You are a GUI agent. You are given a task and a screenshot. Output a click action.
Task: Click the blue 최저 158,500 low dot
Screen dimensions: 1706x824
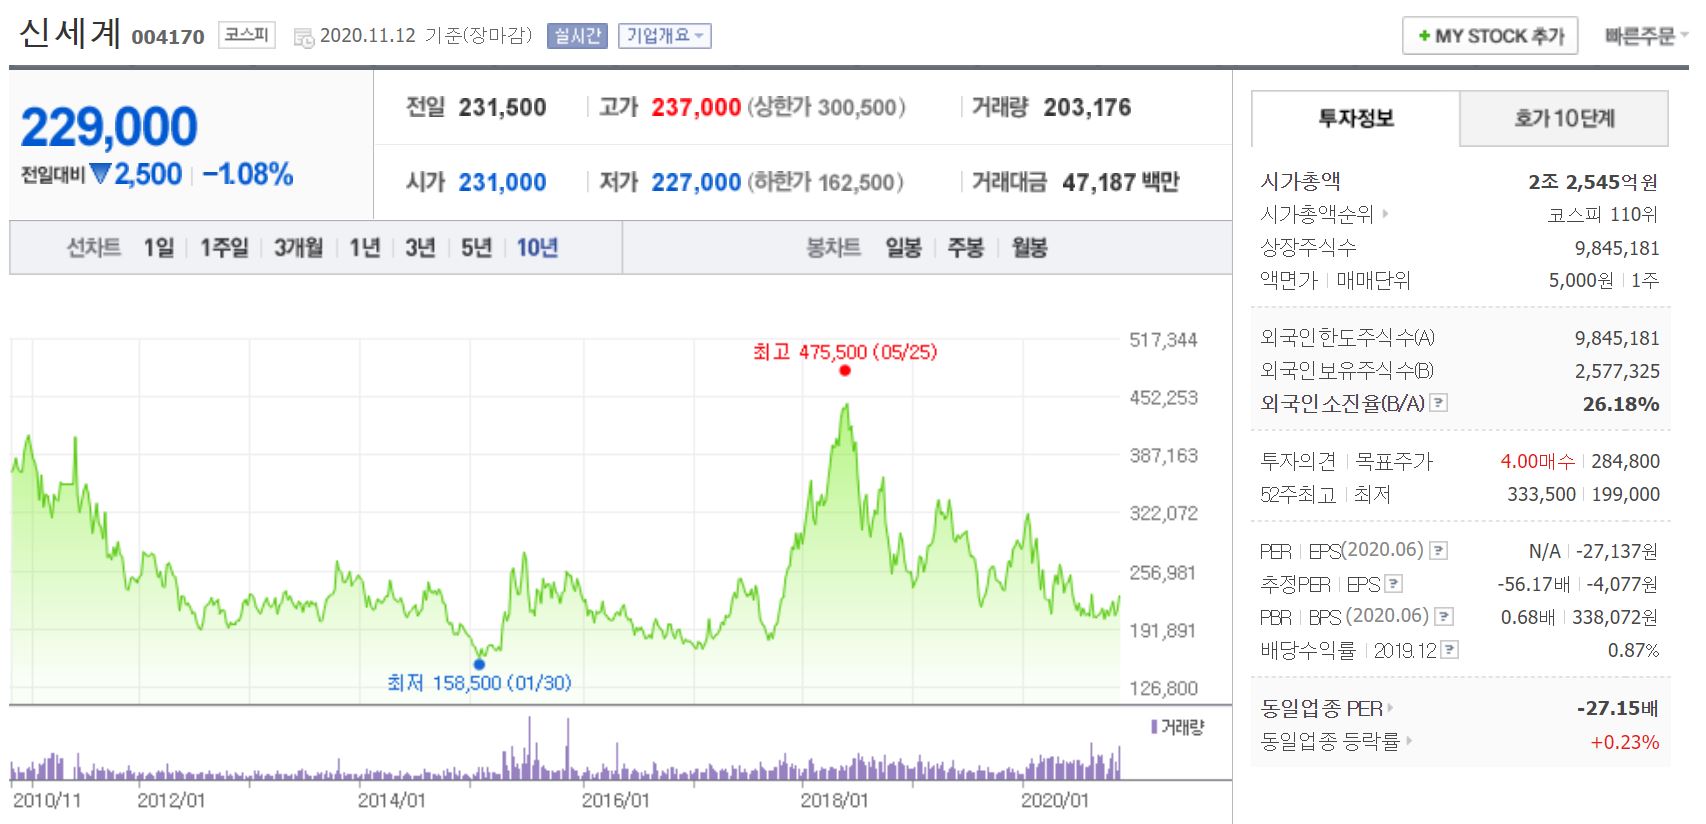[x=479, y=664]
